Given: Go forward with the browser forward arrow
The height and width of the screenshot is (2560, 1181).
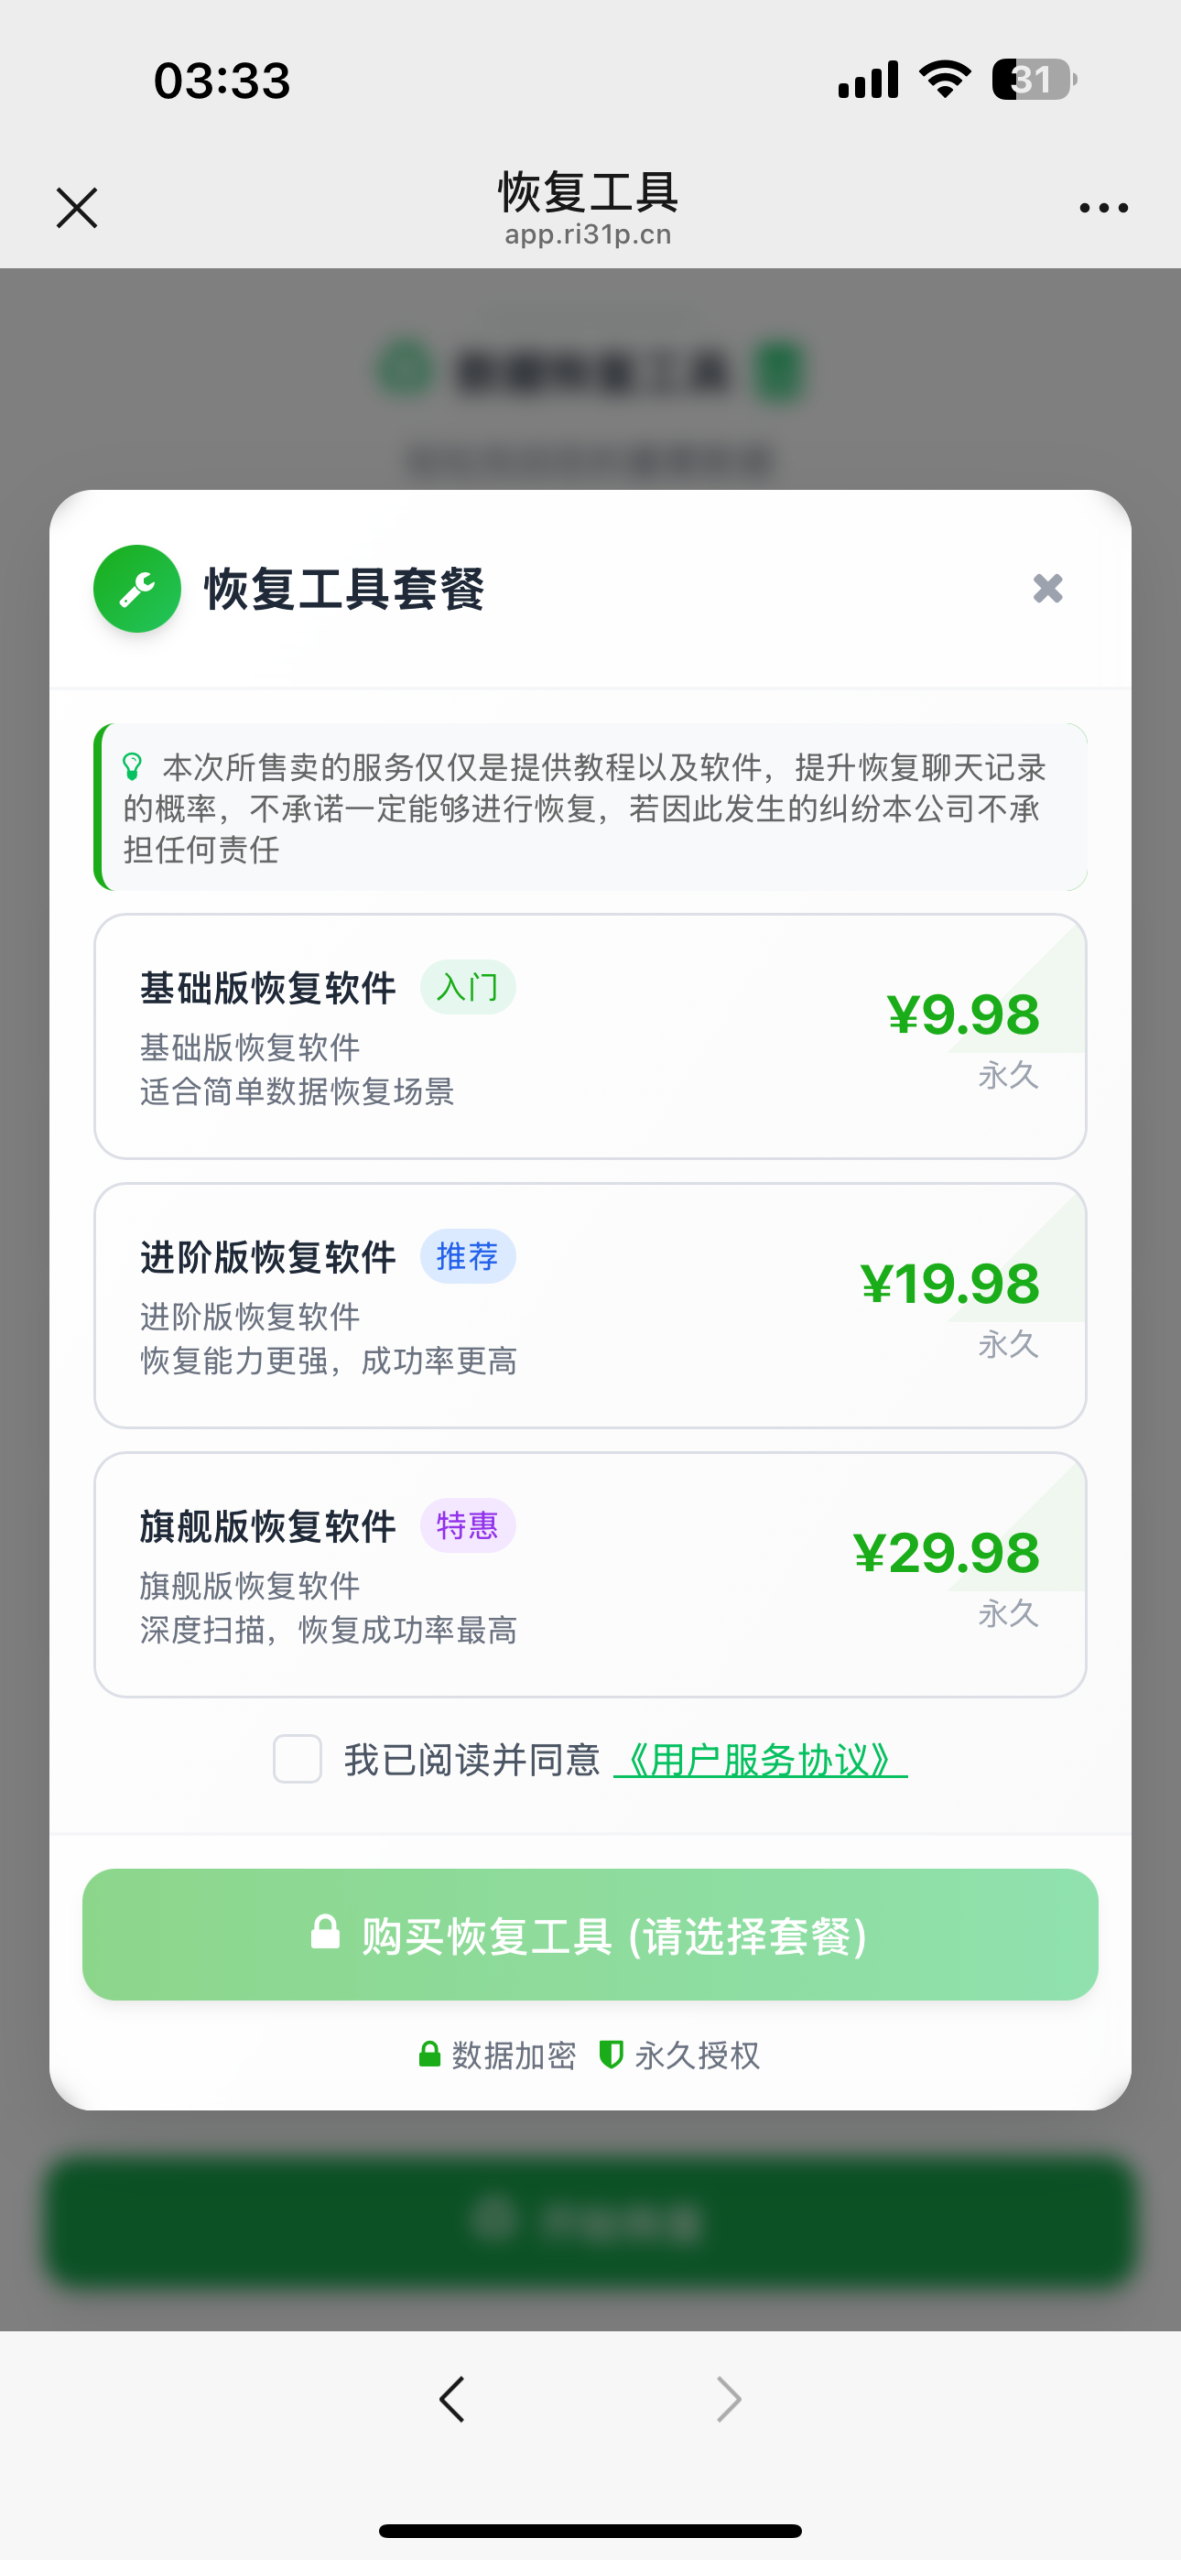Looking at the screenshot, I should [729, 2399].
